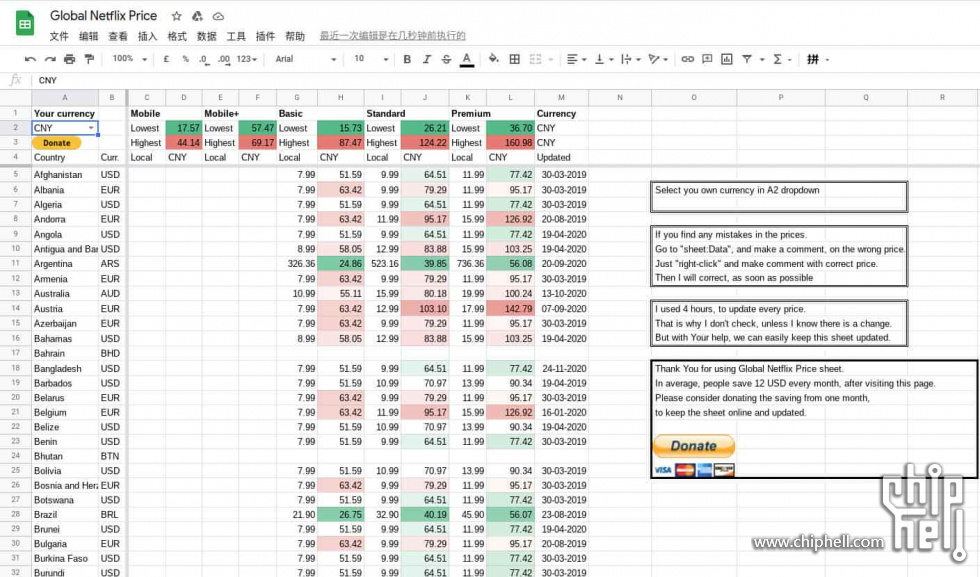
Task: Click the large PayPal Donate button
Action: 694,446
